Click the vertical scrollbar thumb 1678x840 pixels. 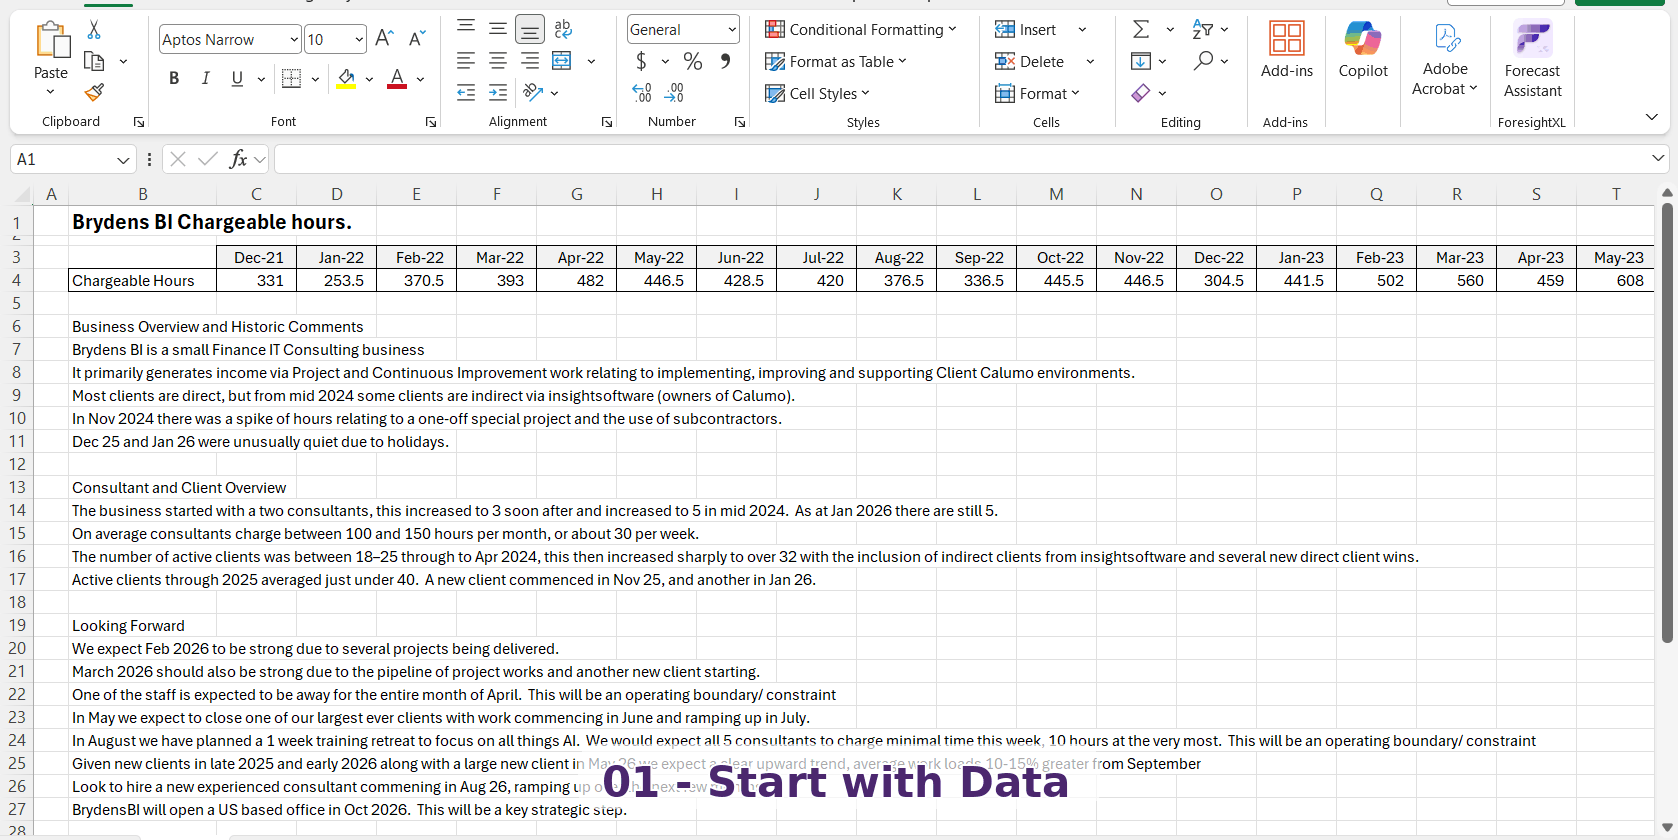(1667, 422)
